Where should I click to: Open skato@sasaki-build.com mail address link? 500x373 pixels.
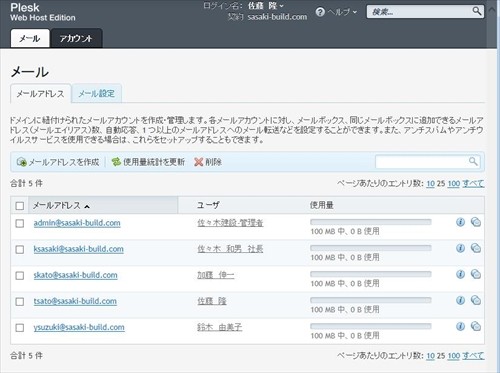[75, 275]
